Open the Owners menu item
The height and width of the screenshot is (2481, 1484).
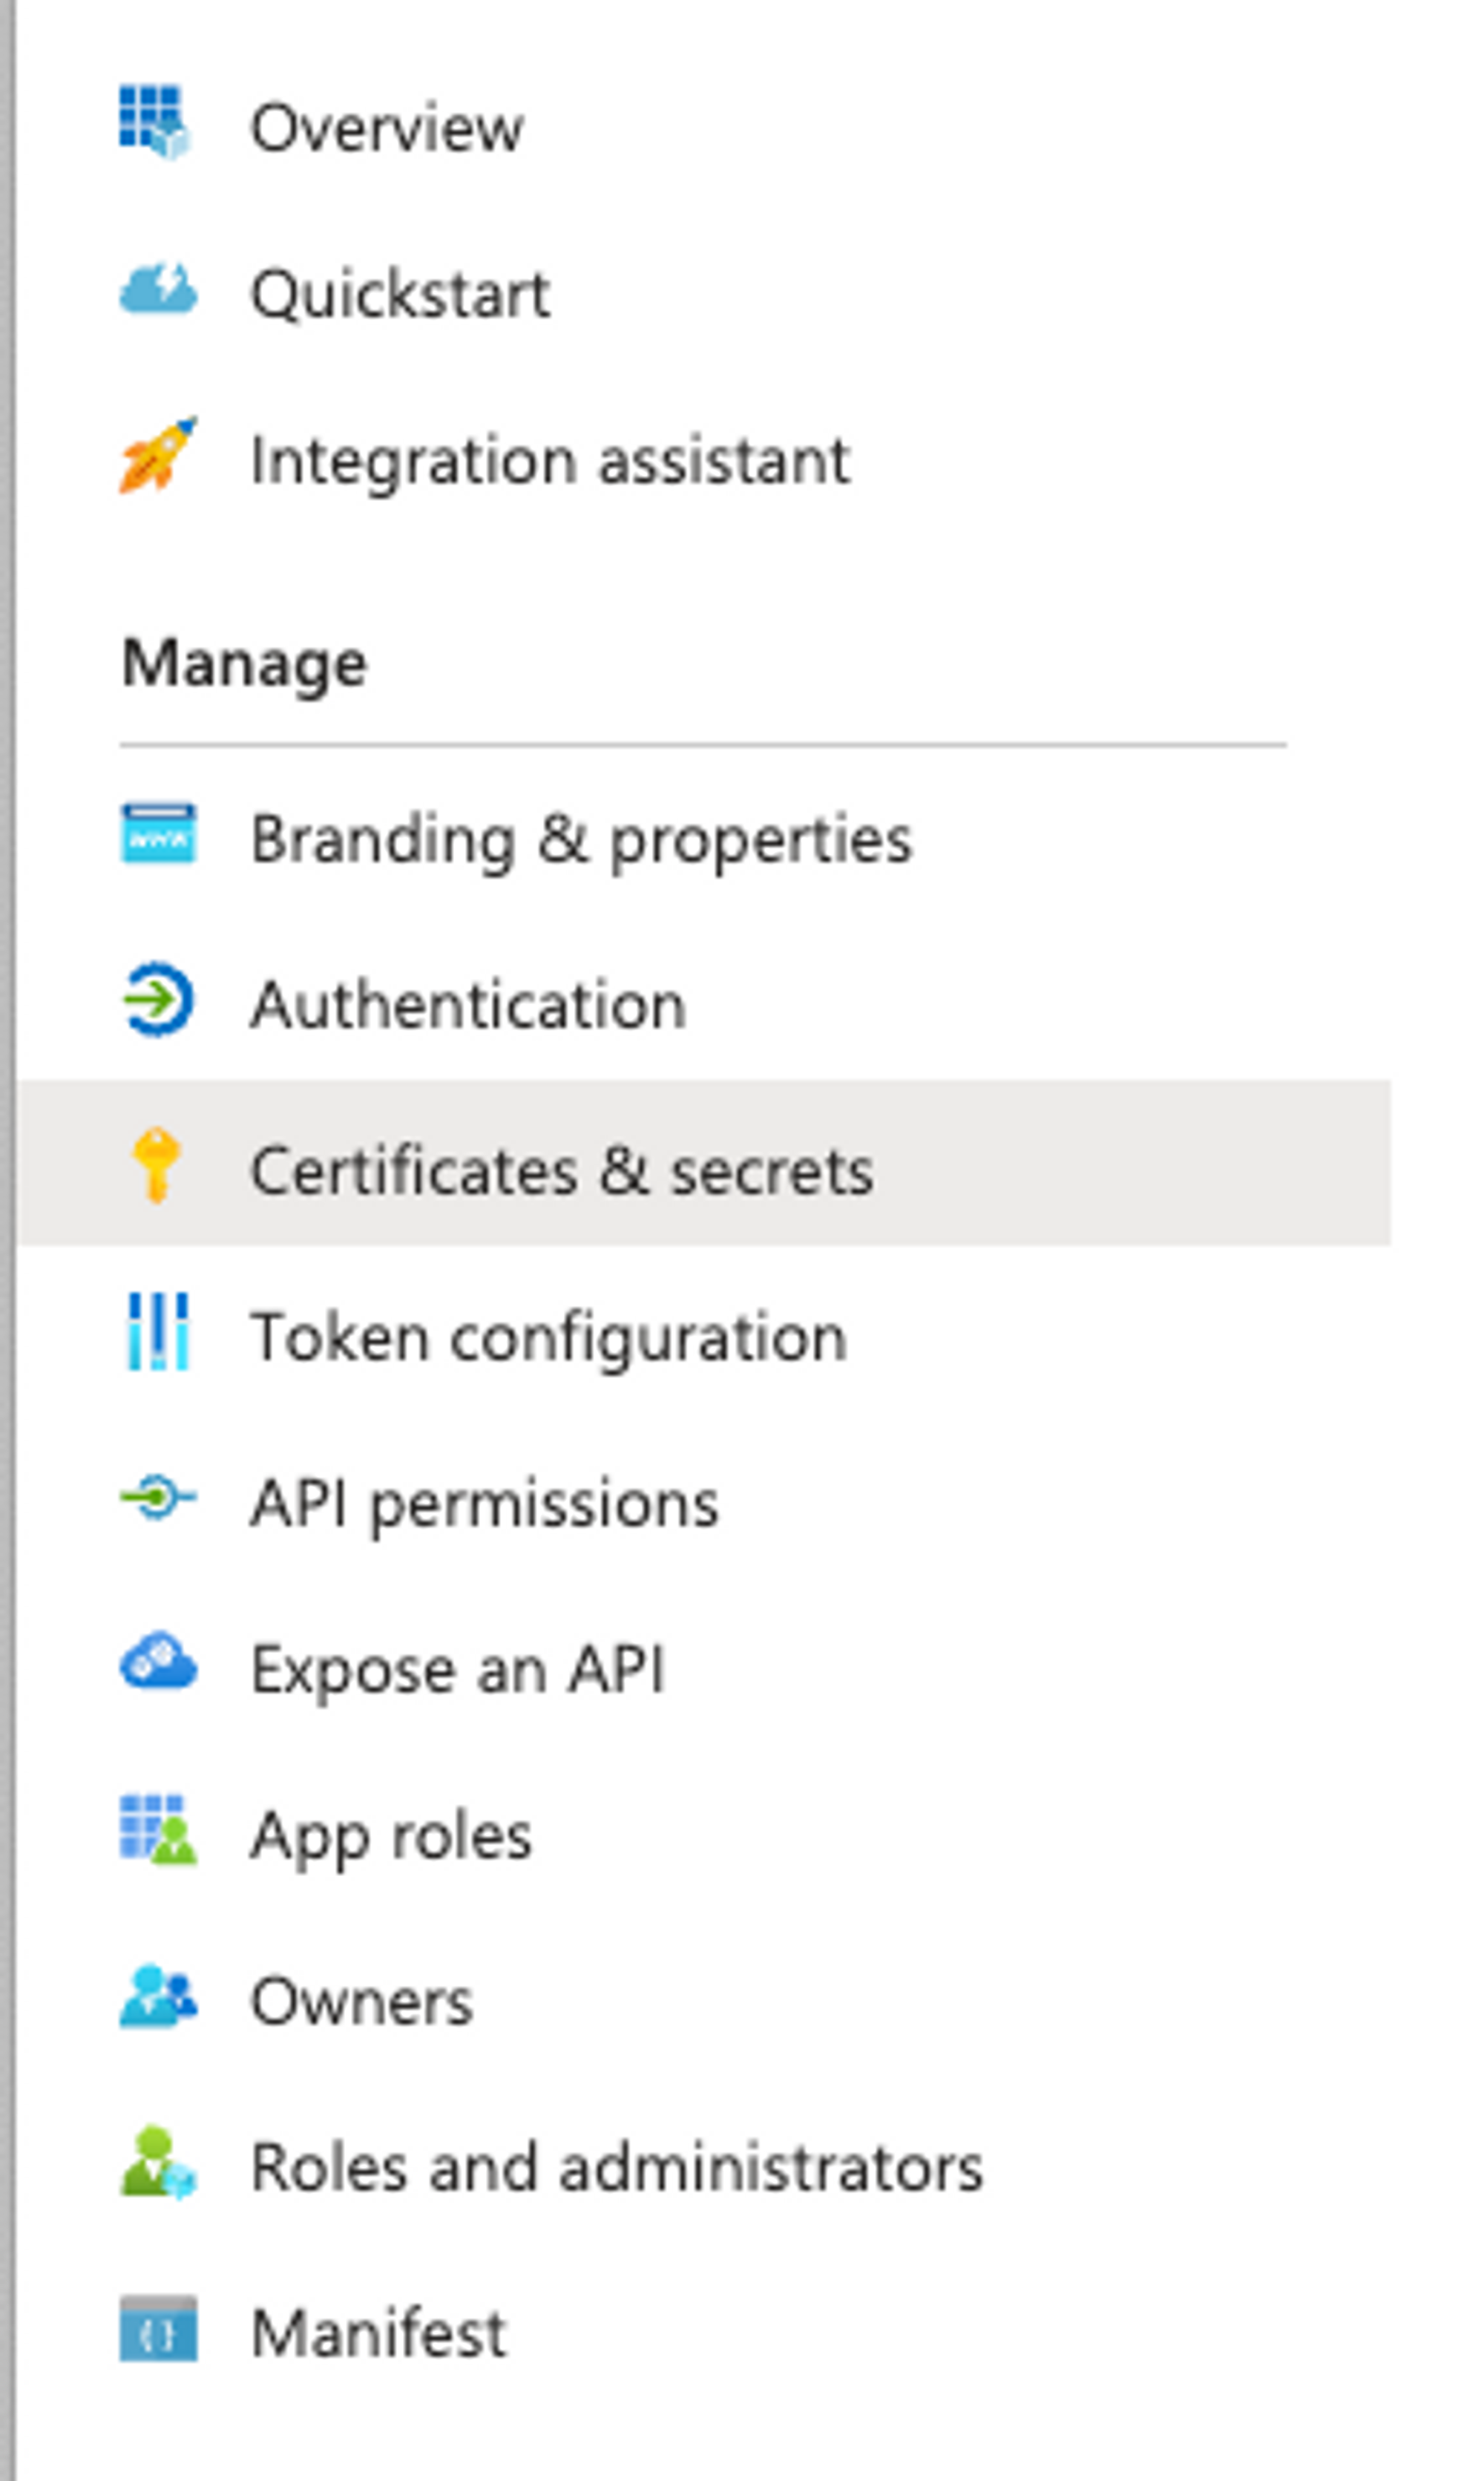[361, 2001]
